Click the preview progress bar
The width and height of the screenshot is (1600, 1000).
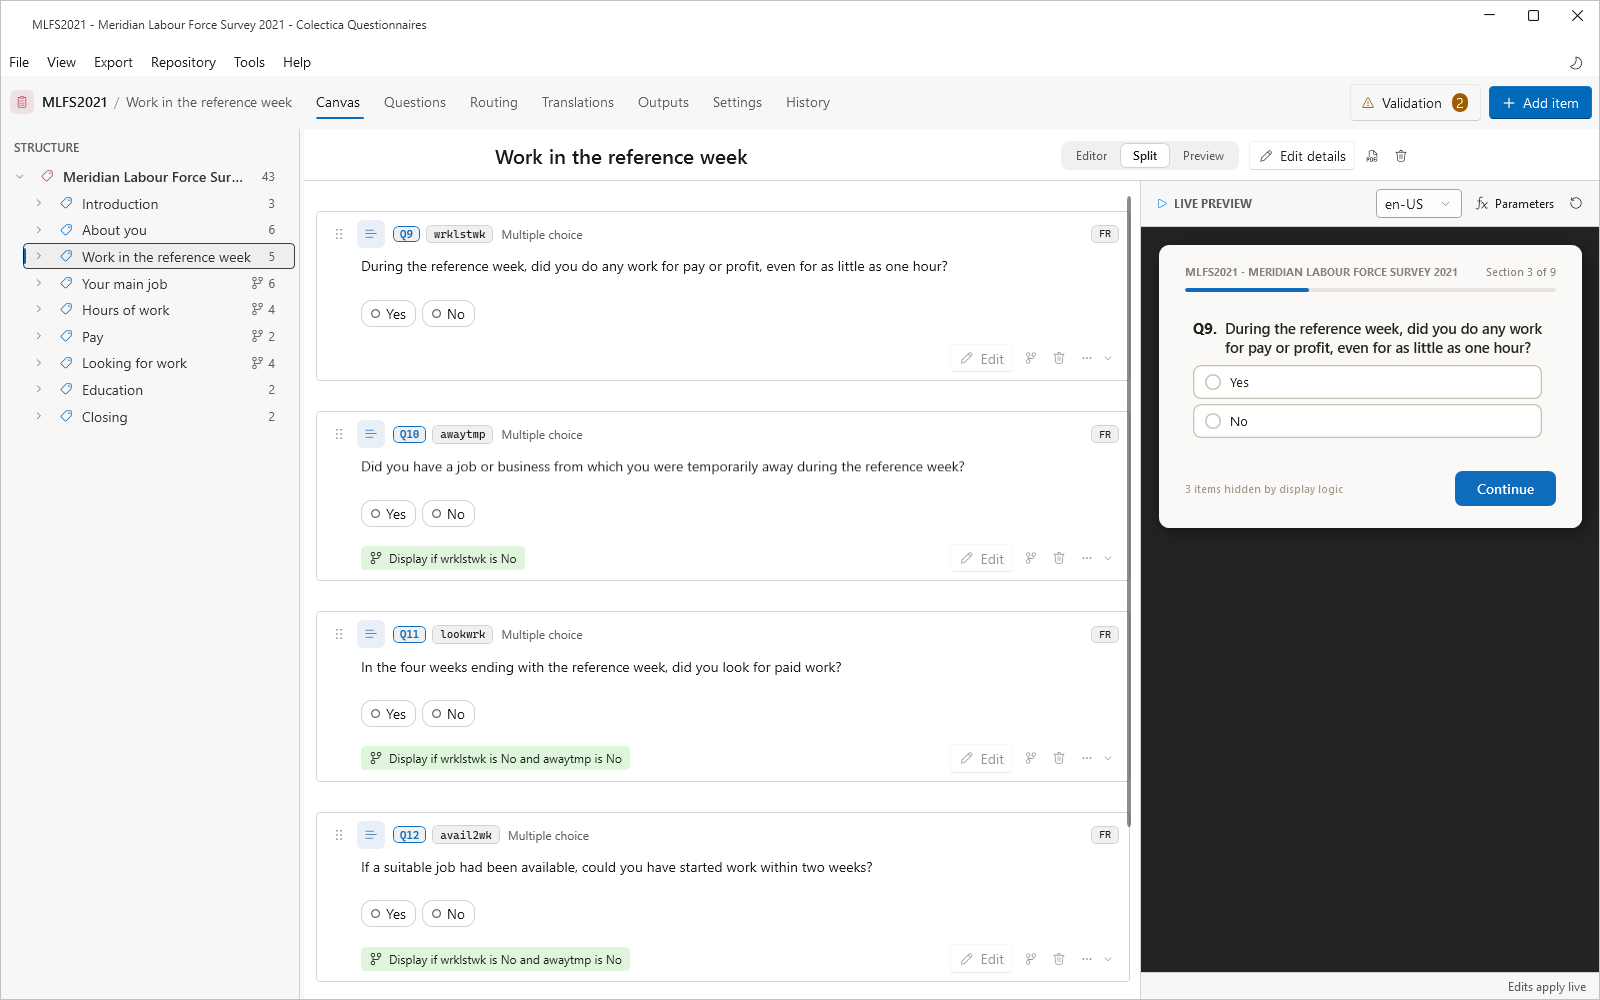1370,290
